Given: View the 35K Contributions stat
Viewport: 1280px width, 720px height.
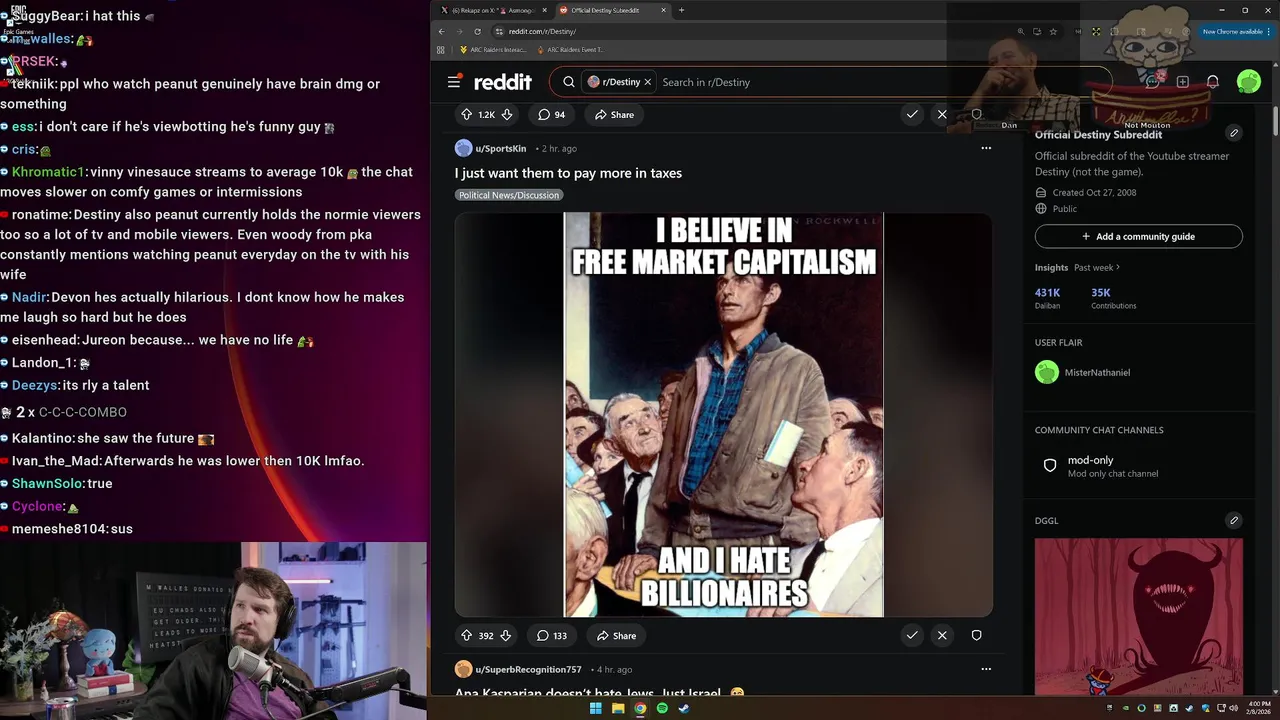Looking at the screenshot, I should [1113, 298].
